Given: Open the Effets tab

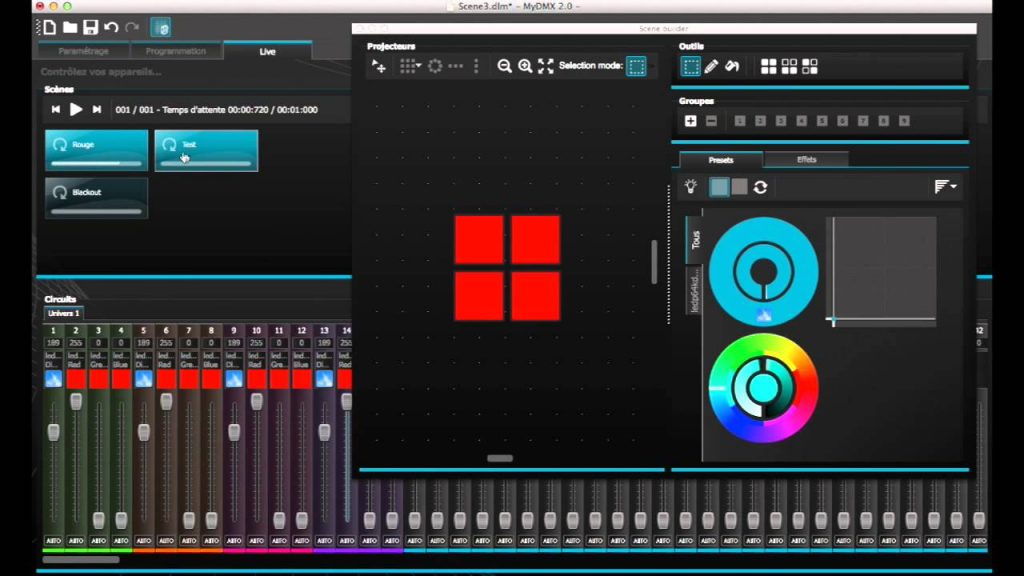Looking at the screenshot, I should (x=806, y=159).
